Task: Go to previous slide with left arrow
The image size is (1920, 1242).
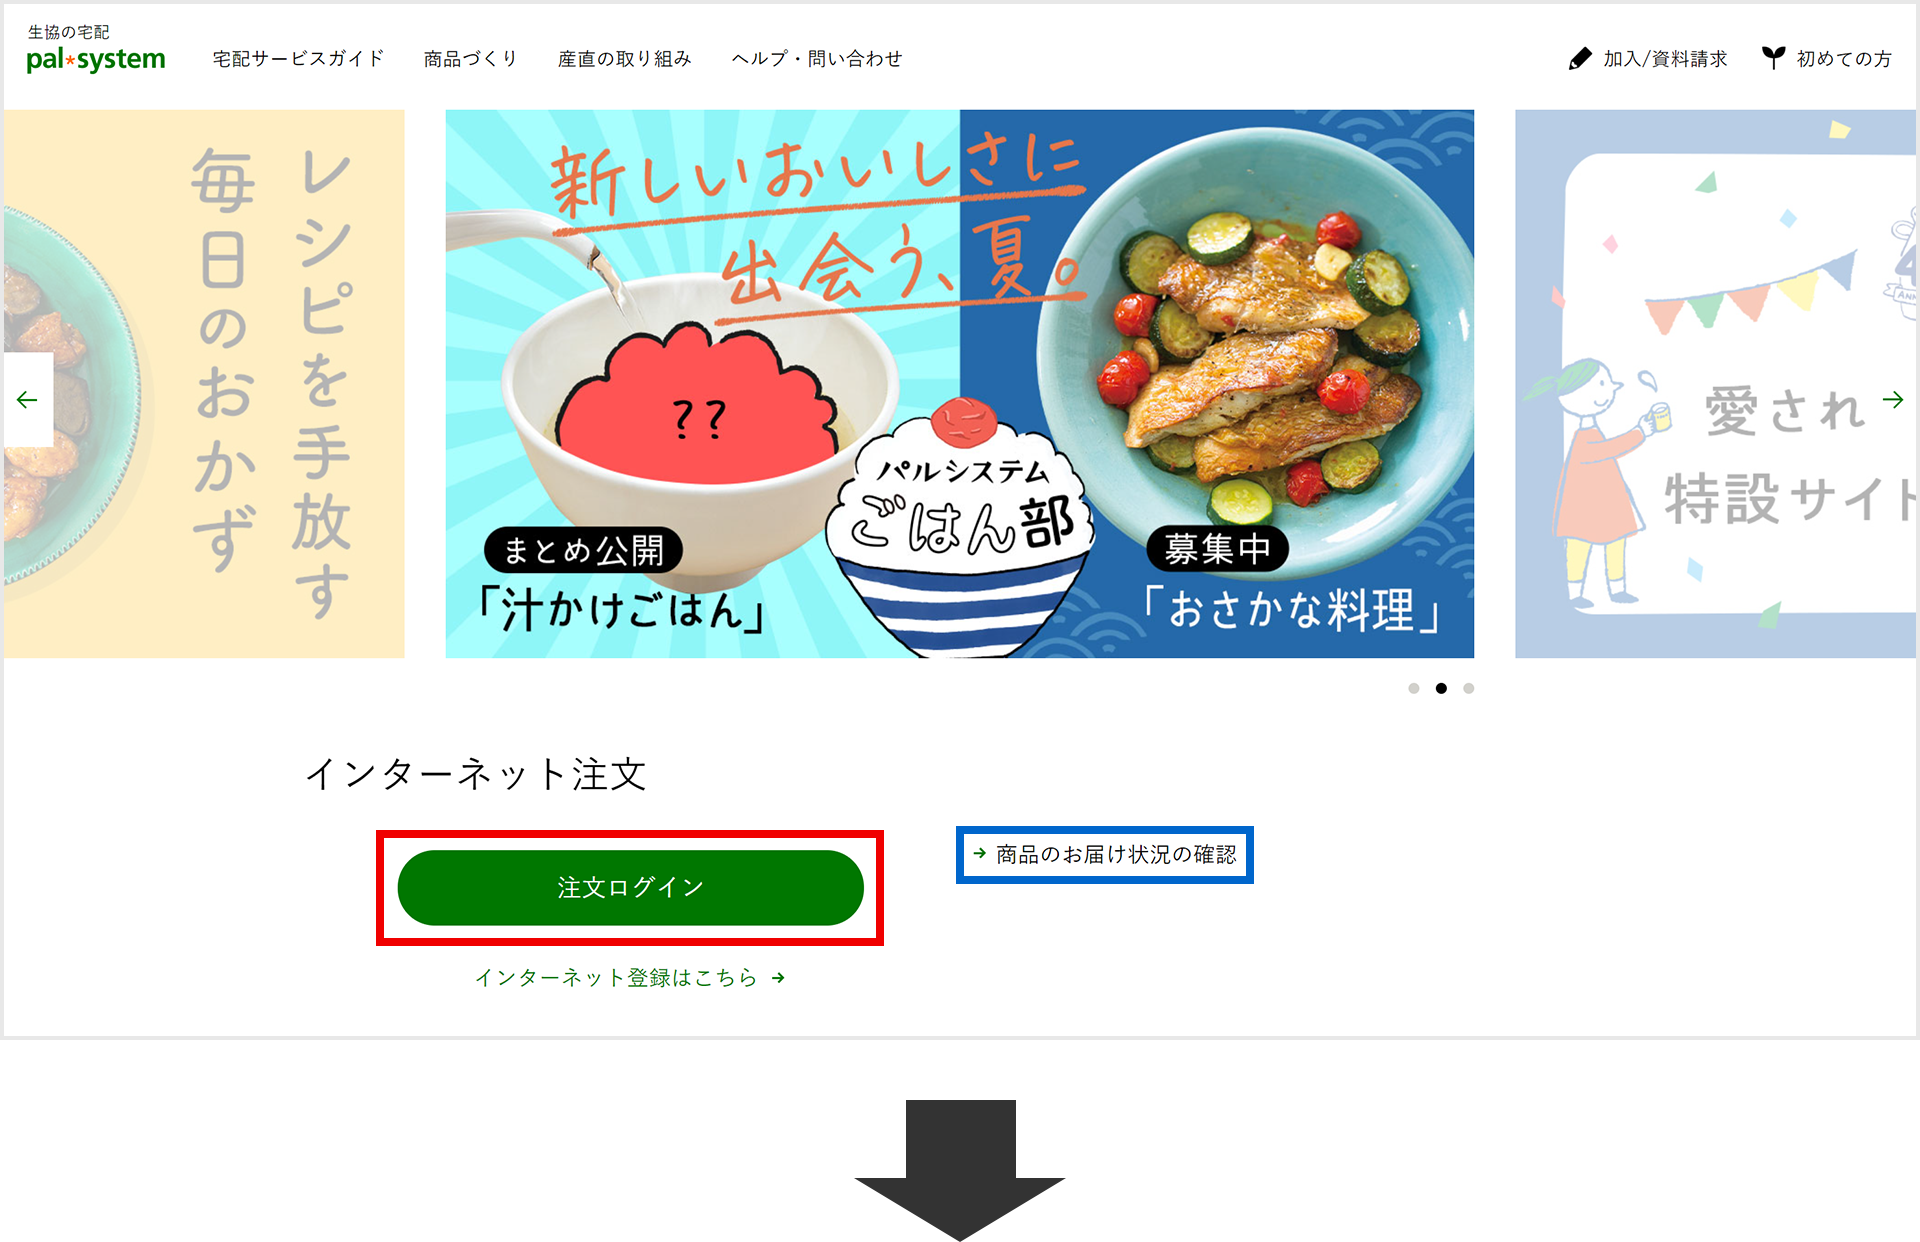Action: pos(27,400)
